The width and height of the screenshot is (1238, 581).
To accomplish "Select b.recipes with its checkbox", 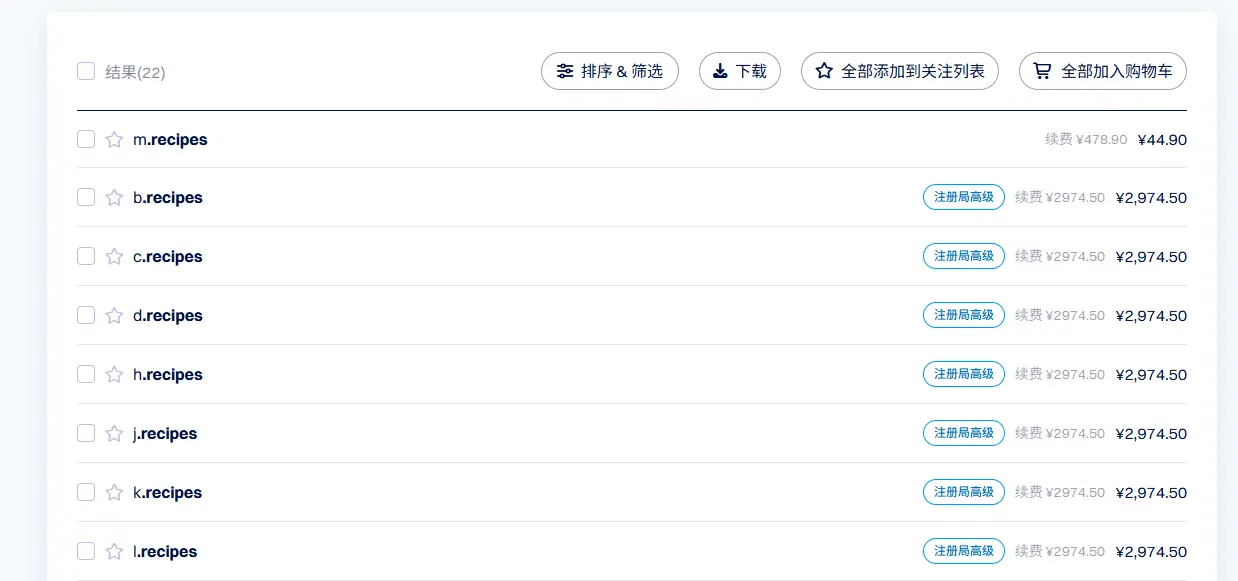I will tap(86, 197).
